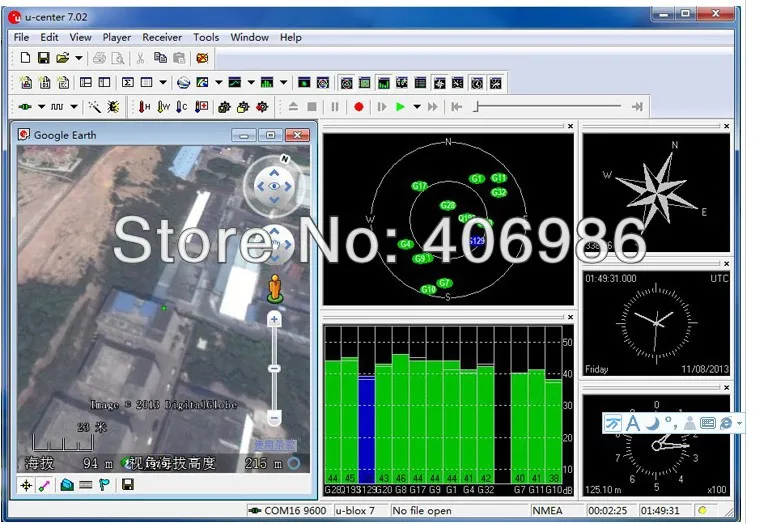Image resolution: width=760 pixels, height=524 pixels.
Task: Toggle the last docking window button in the row
Action: [495, 83]
